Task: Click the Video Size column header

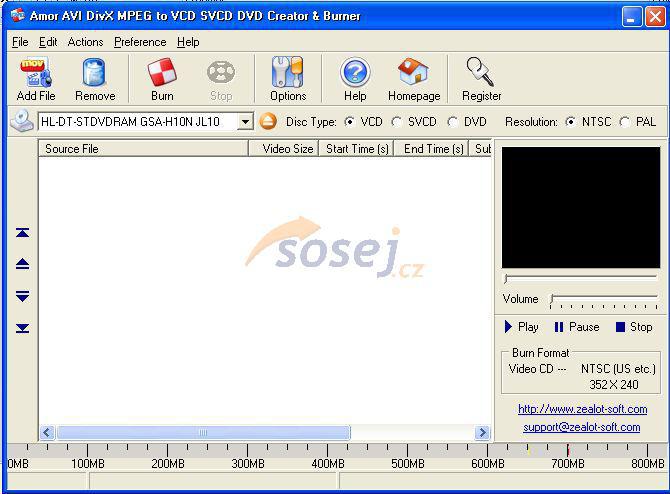Action: point(284,148)
